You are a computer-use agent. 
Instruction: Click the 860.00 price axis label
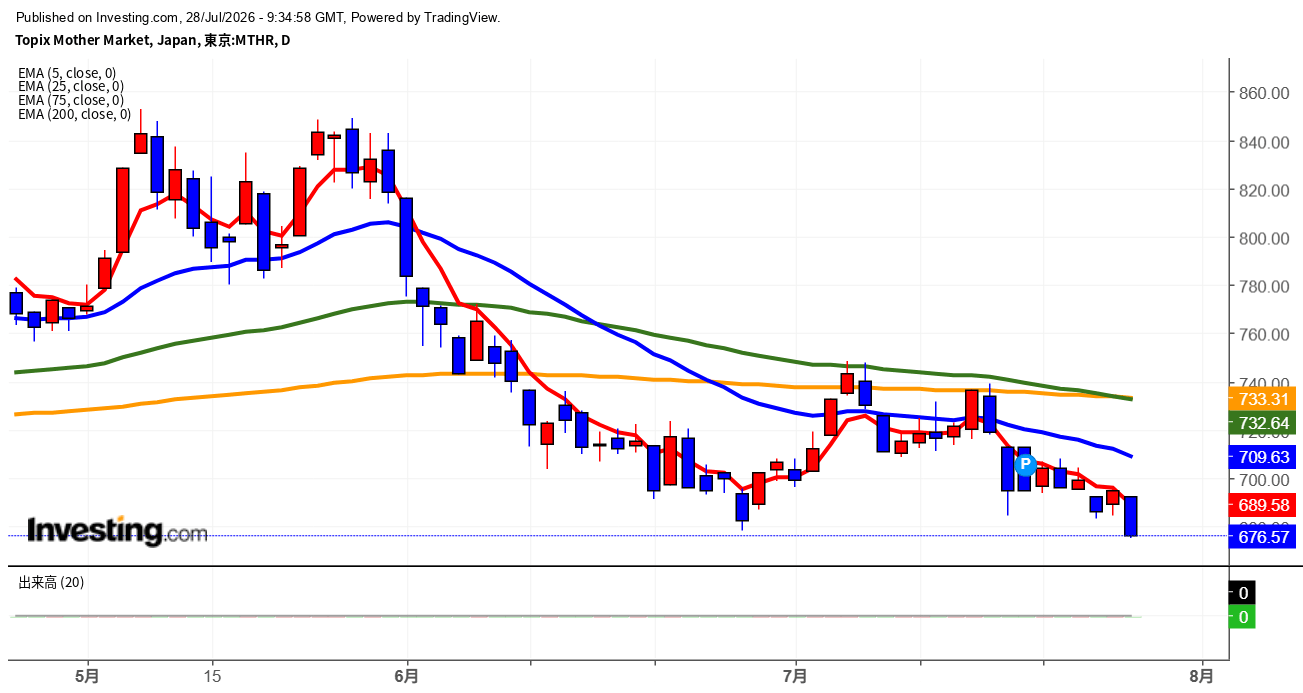coord(1264,93)
